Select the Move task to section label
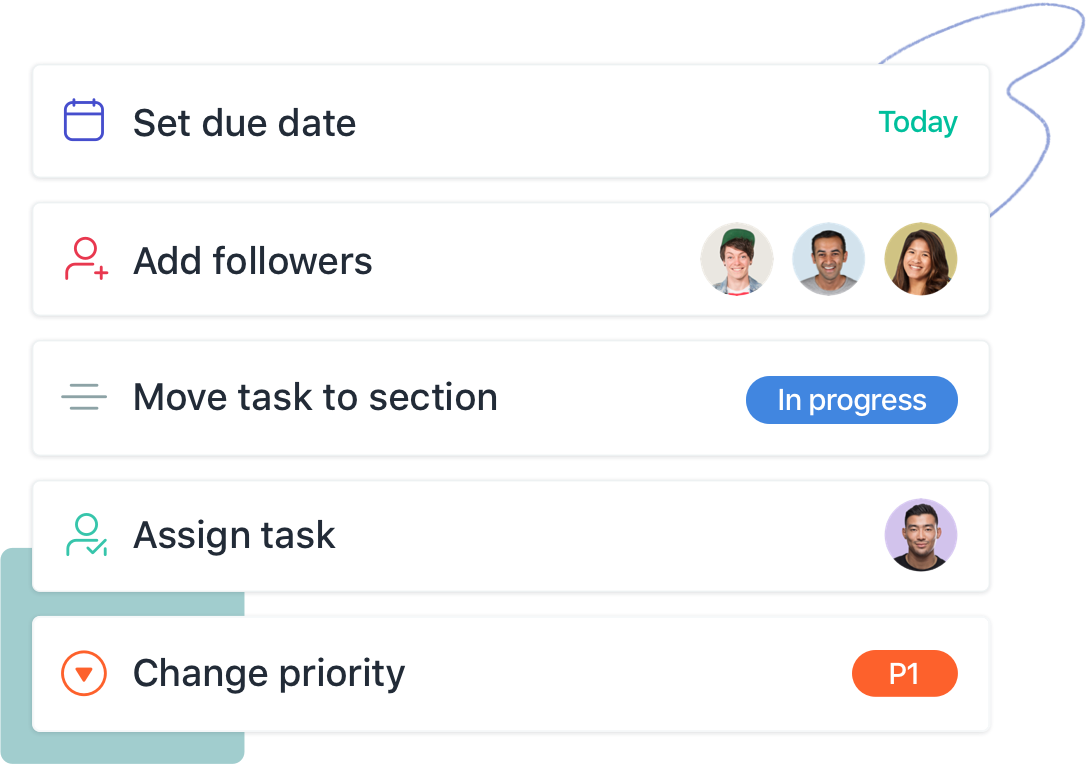1086x764 pixels. [x=315, y=398]
